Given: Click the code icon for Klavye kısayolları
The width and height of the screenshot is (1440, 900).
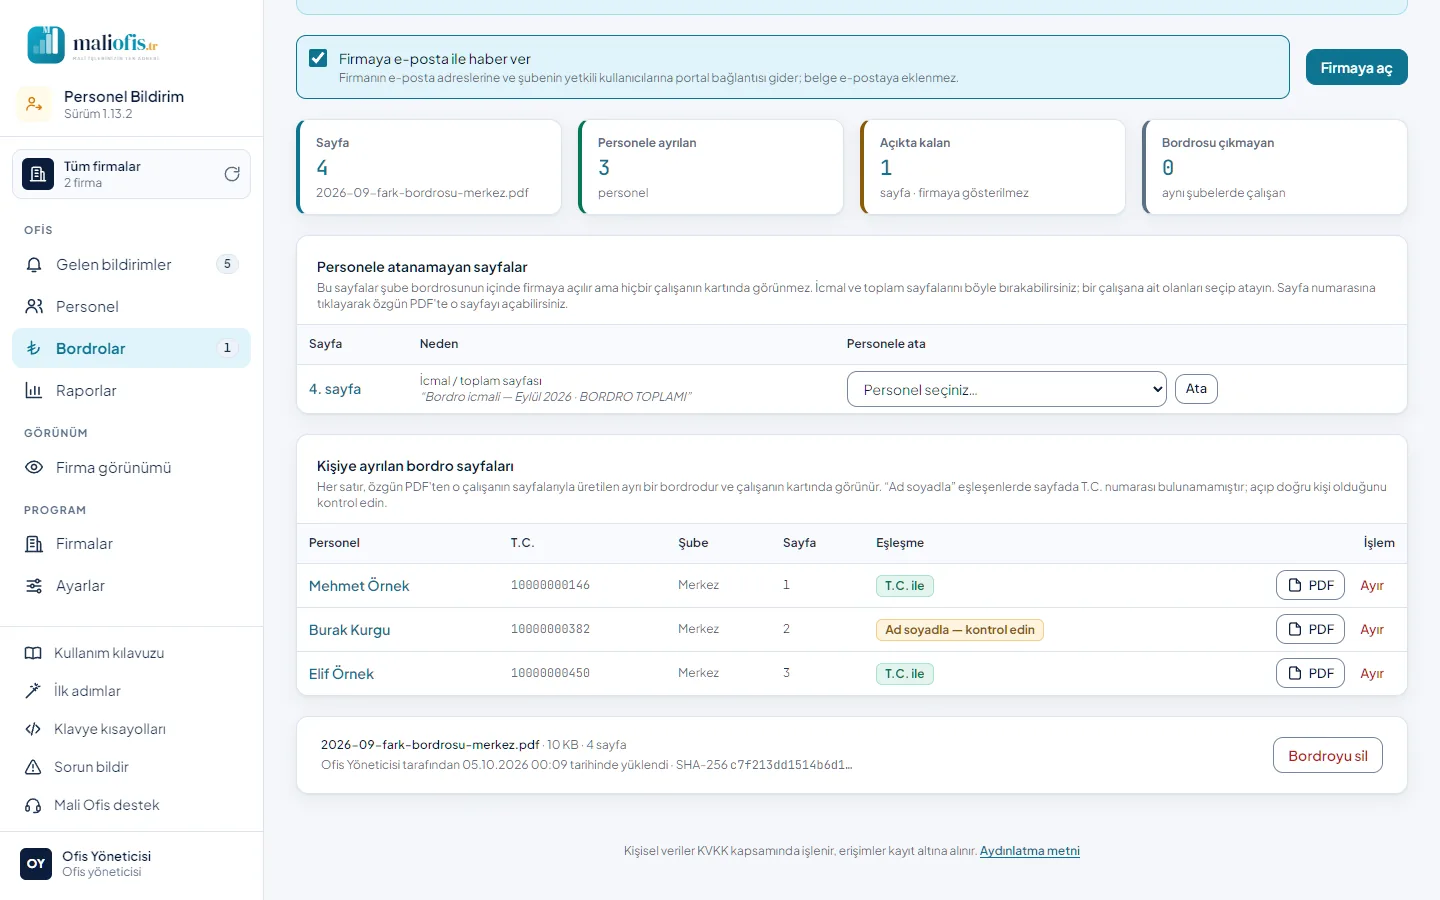Looking at the screenshot, I should [33, 729].
